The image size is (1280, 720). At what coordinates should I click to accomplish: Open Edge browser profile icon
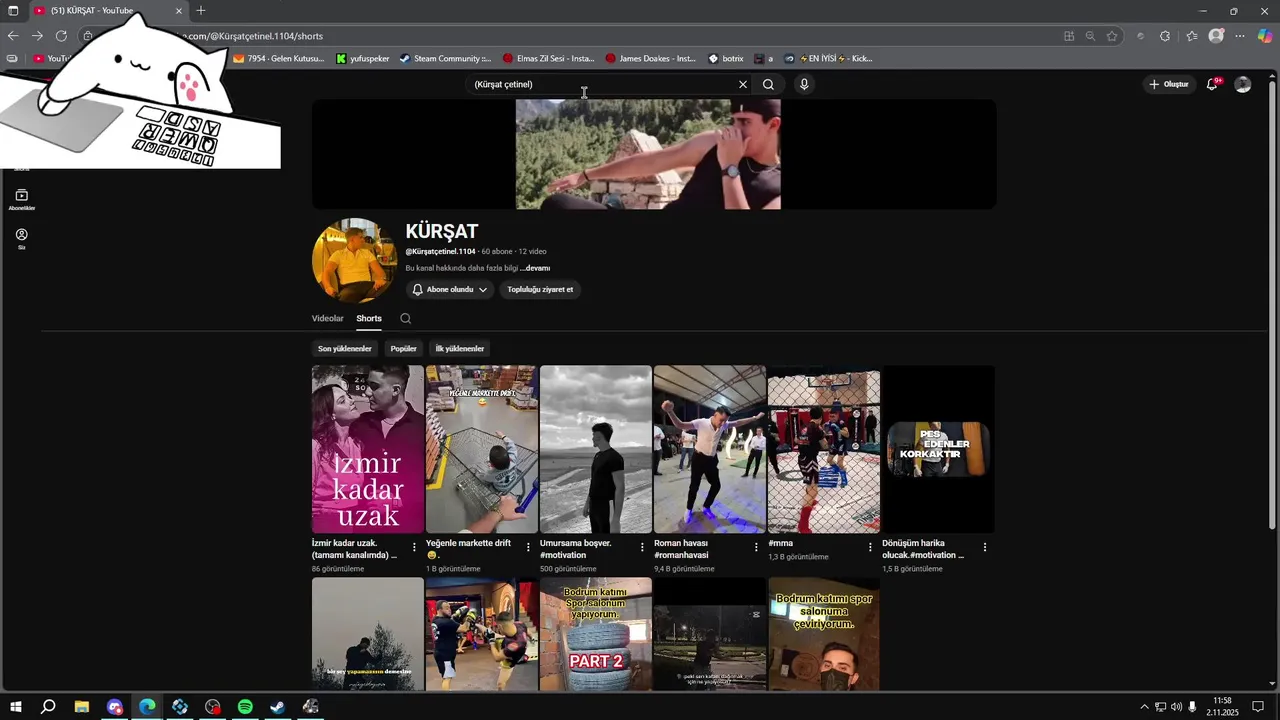[x=1216, y=36]
